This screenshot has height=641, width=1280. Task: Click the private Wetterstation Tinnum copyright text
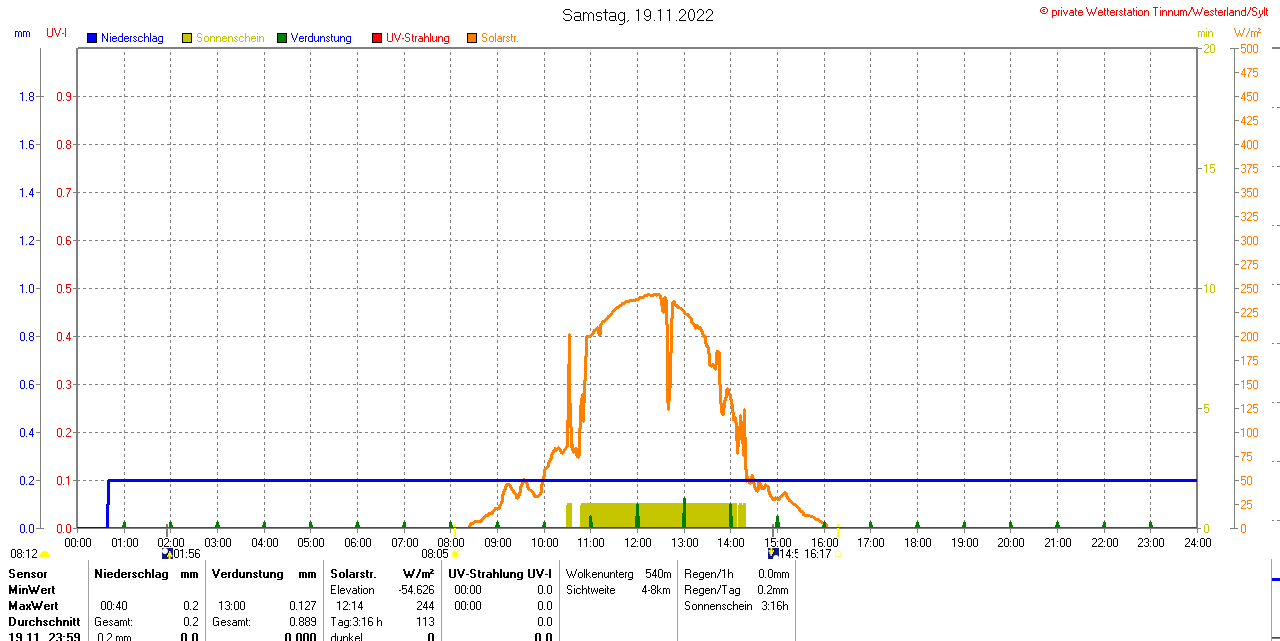click(x=1158, y=12)
